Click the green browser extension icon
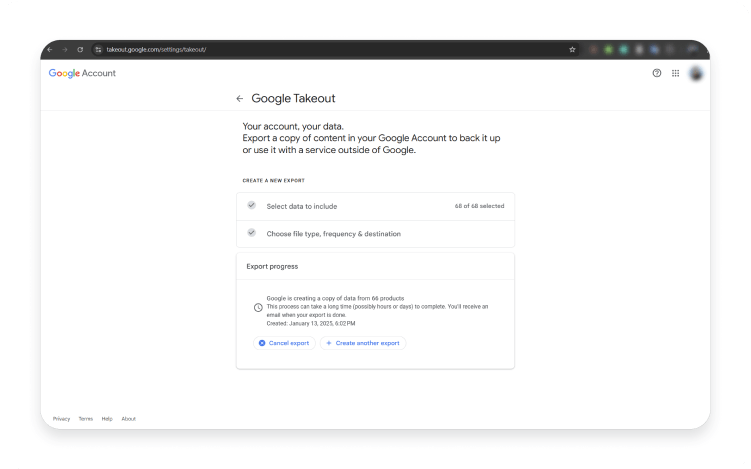 pos(608,49)
